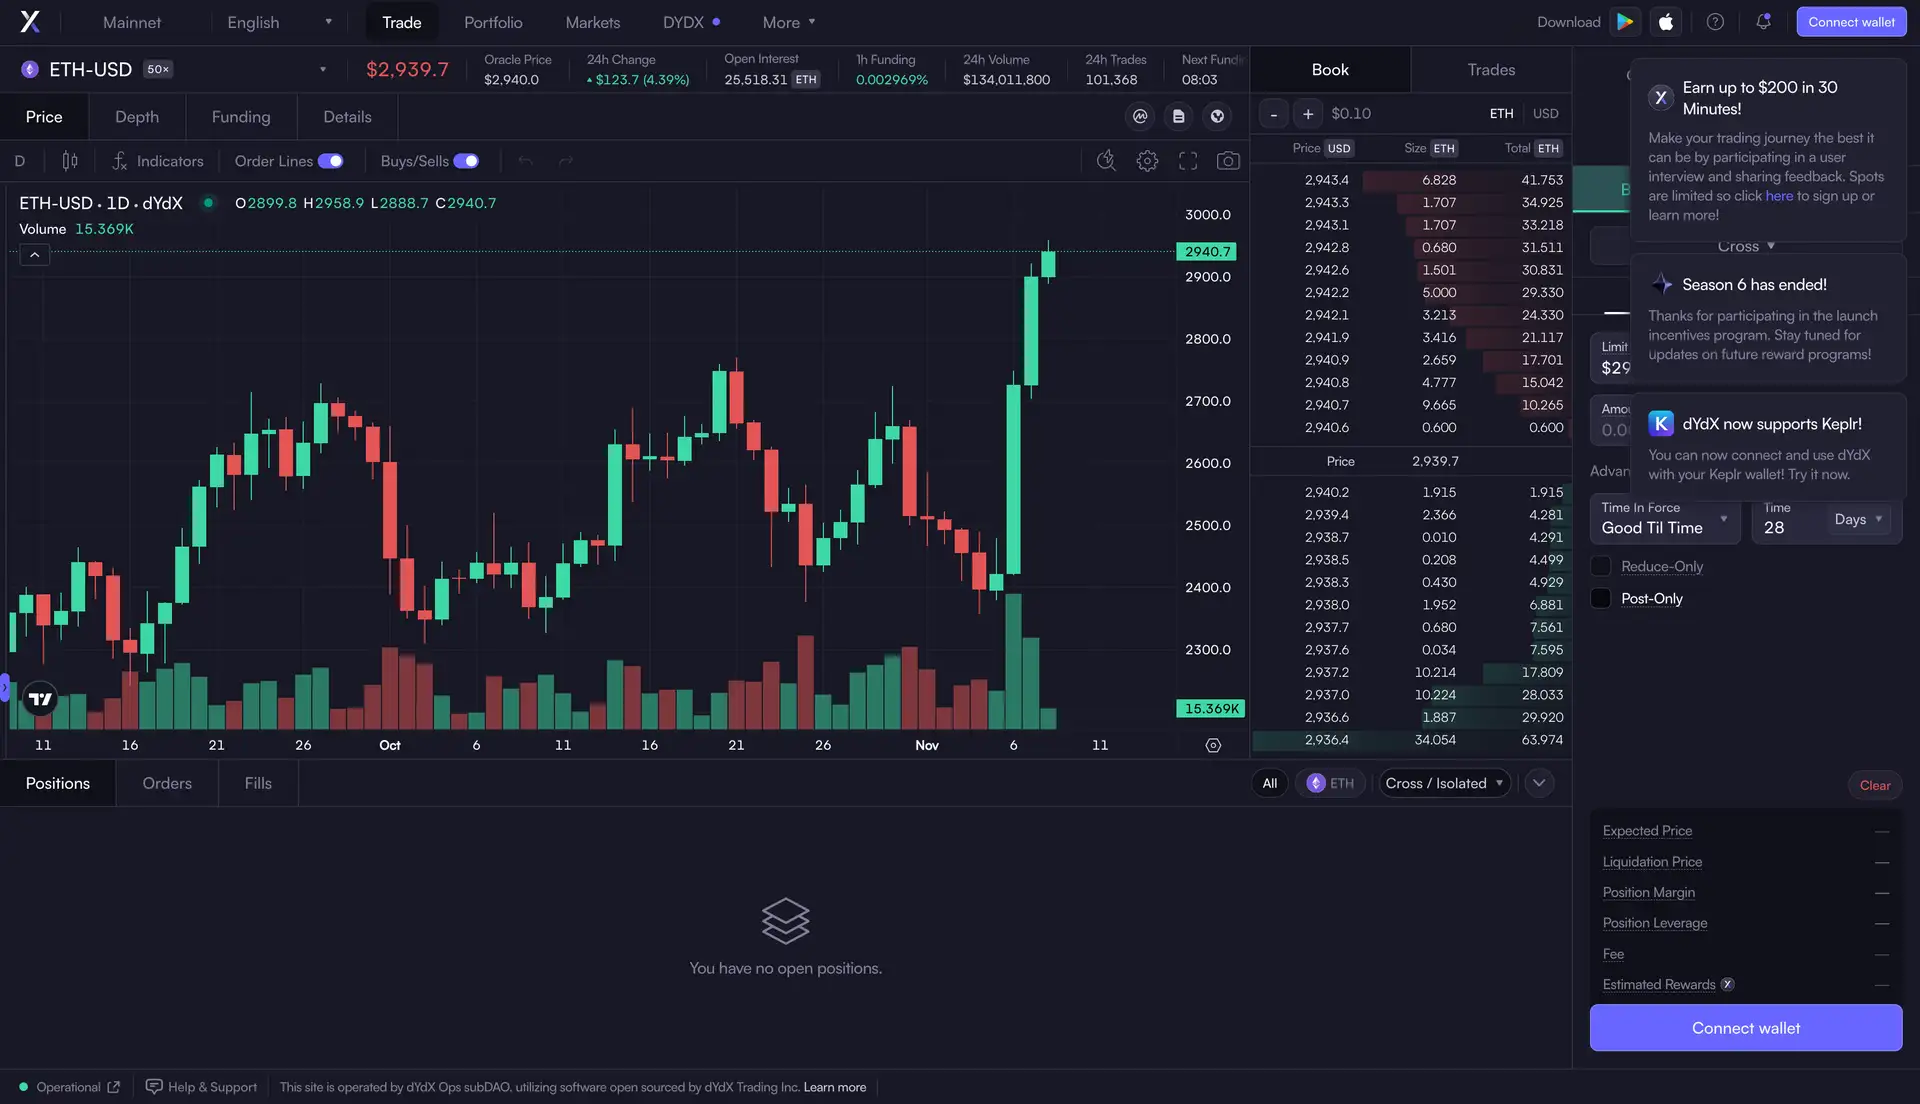This screenshot has height=1104, width=1920.
Task: Collapse the positions panel chevron button
Action: (x=1539, y=784)
